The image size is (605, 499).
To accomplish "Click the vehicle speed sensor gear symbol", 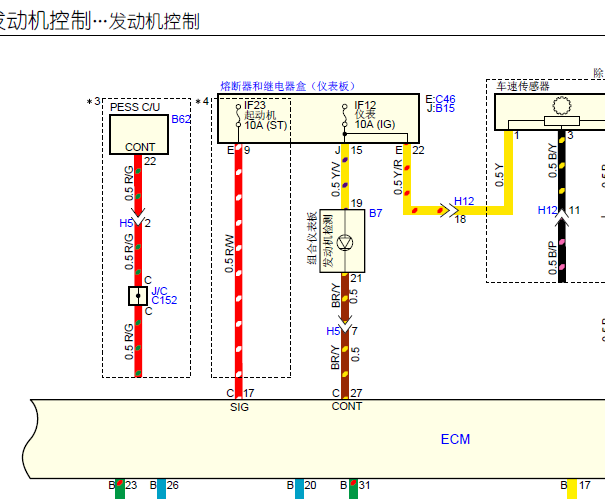I will (x=562, y=105).
